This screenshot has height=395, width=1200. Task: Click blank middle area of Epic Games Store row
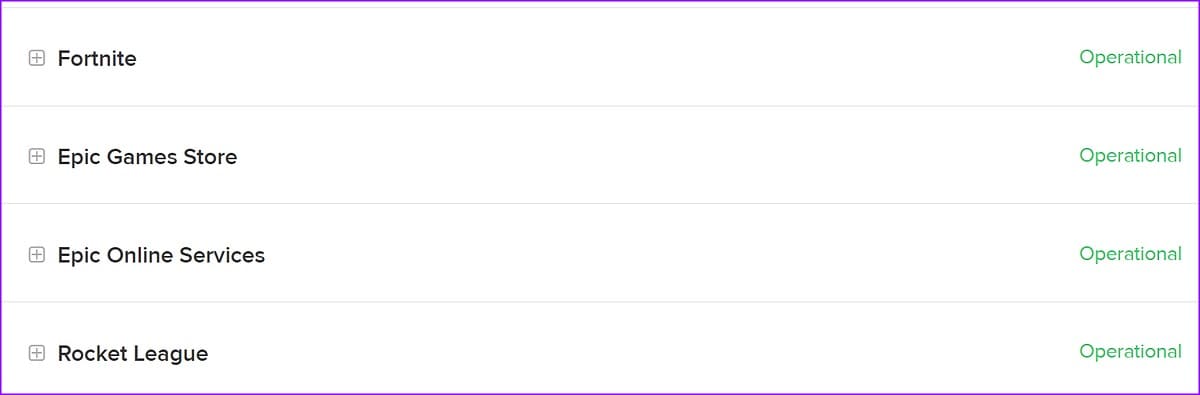pos(600,156)
